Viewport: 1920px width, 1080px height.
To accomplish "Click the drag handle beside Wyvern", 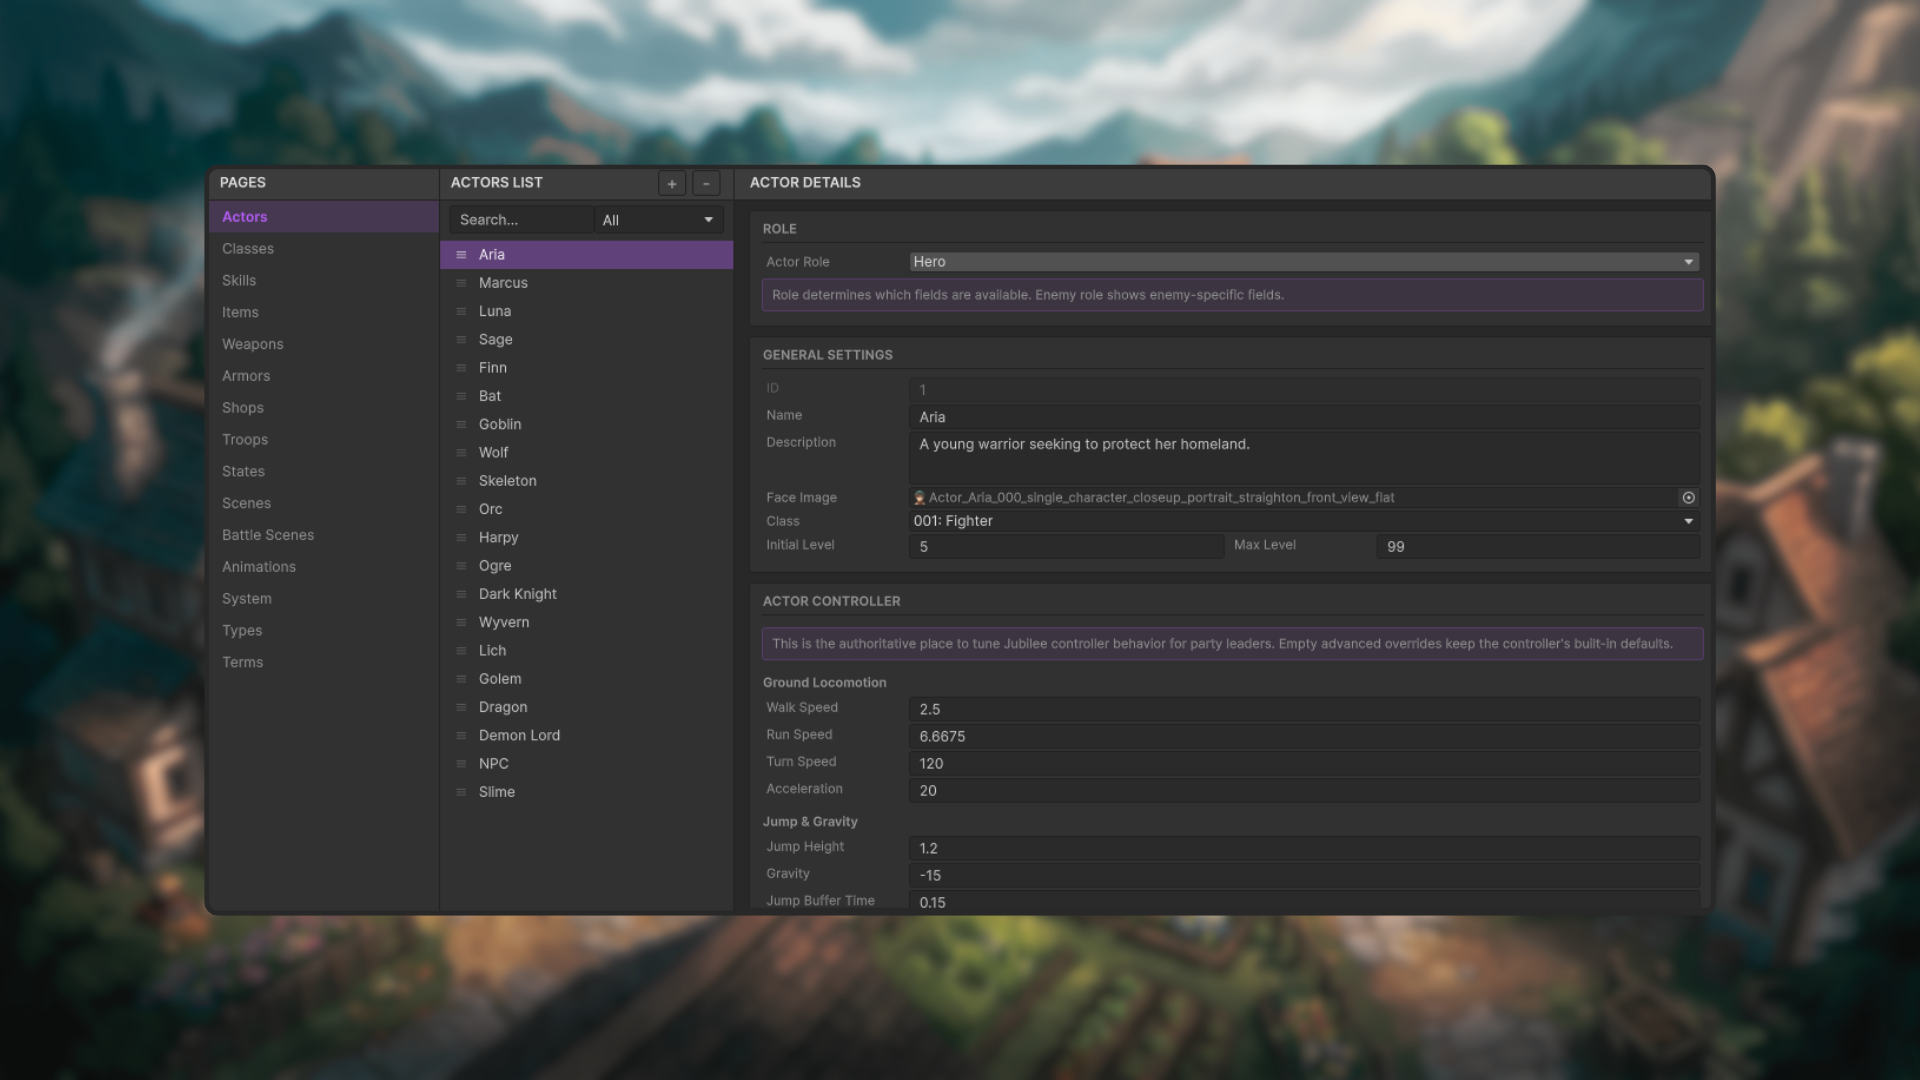I will tap(461, 622).
